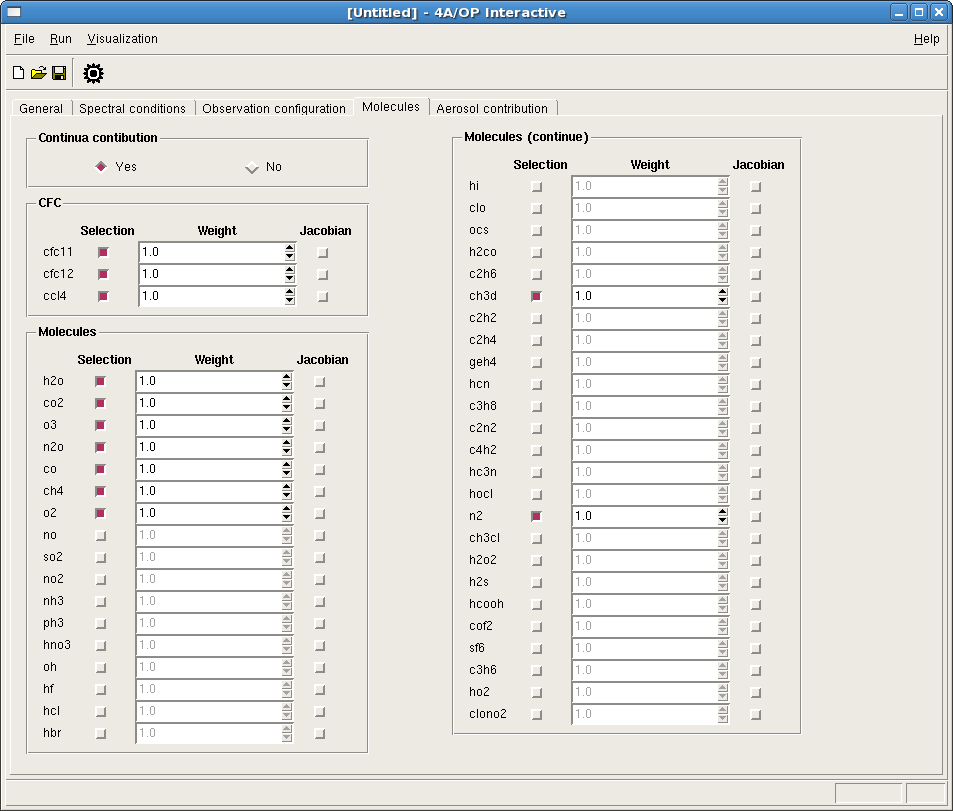Click the n2 weight input field

644,516
